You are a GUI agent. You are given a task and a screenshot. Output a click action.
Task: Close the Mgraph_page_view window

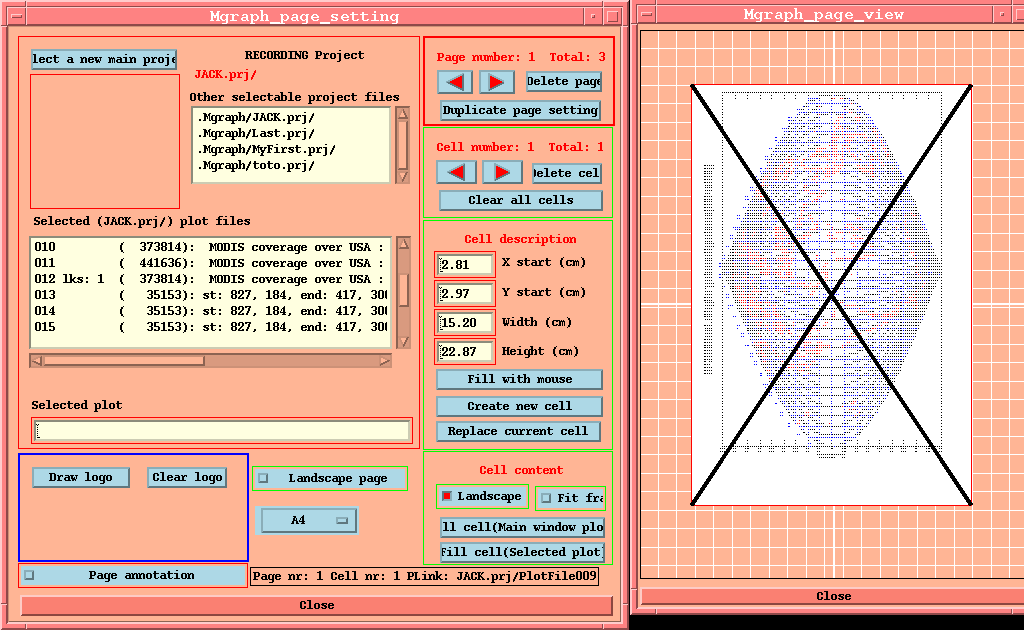(833, 596)
